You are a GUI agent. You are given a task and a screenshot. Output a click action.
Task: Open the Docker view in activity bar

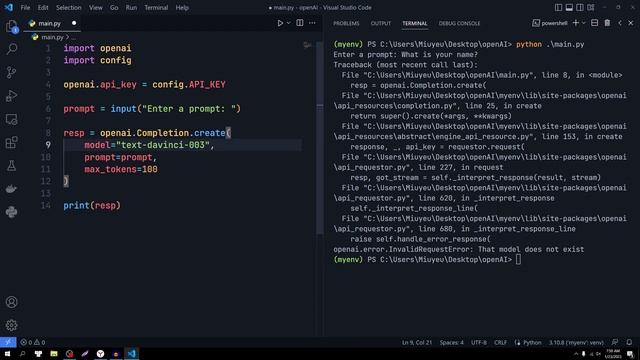click(x=11, y=189)
